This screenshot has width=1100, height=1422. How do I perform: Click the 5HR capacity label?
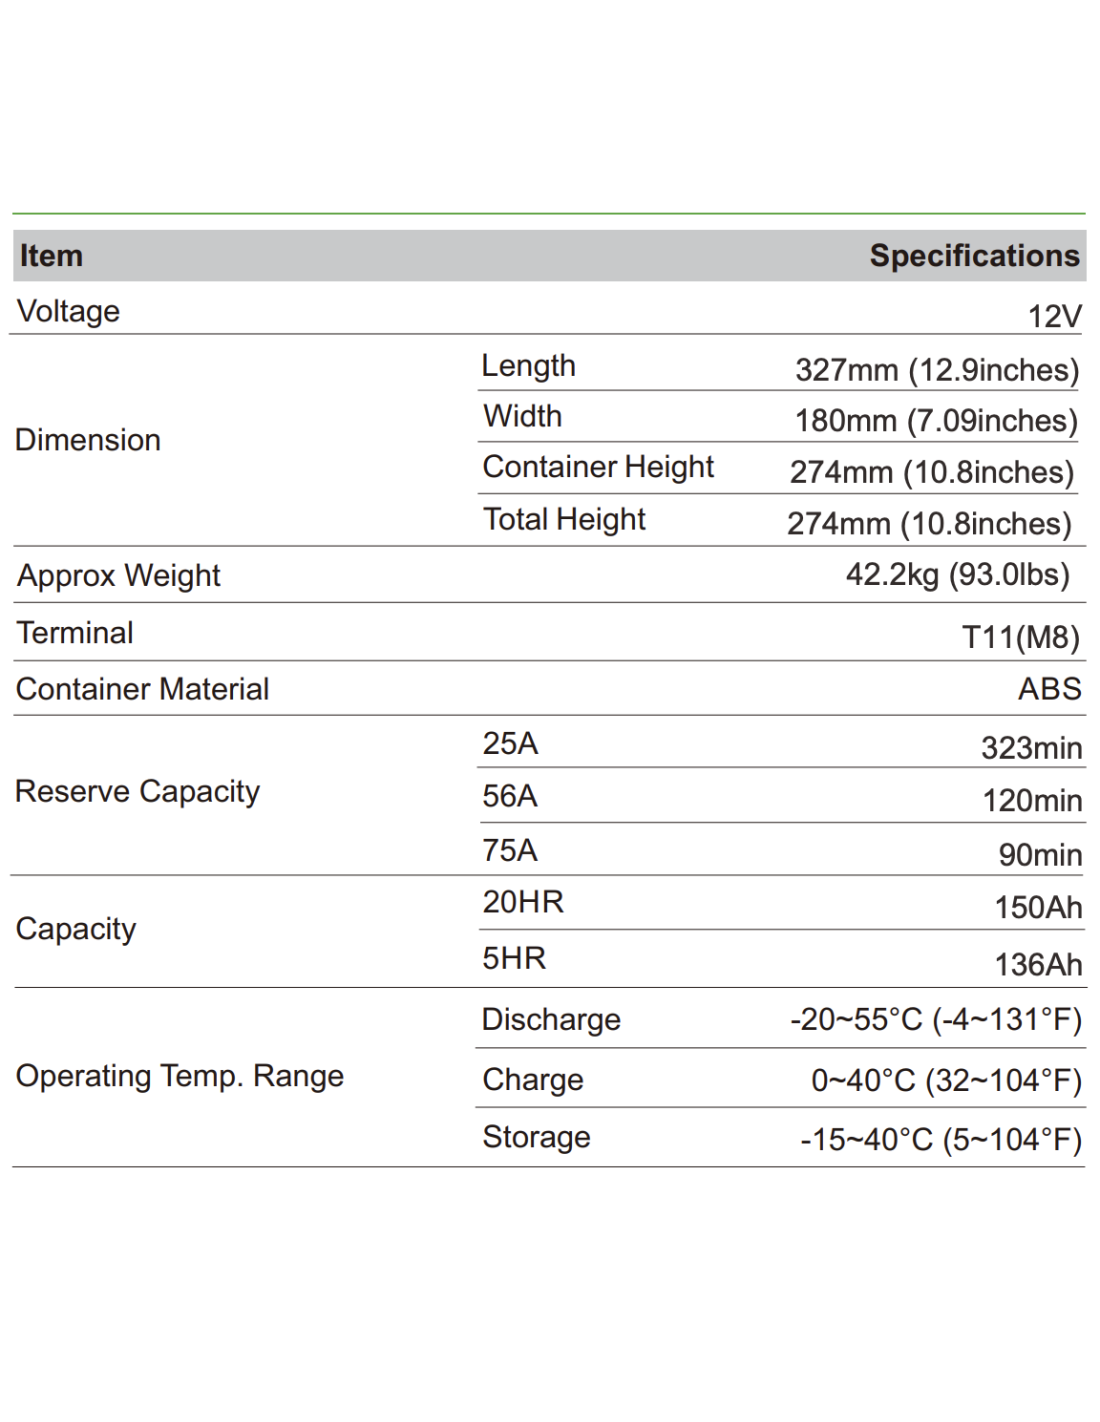(514, 958)
